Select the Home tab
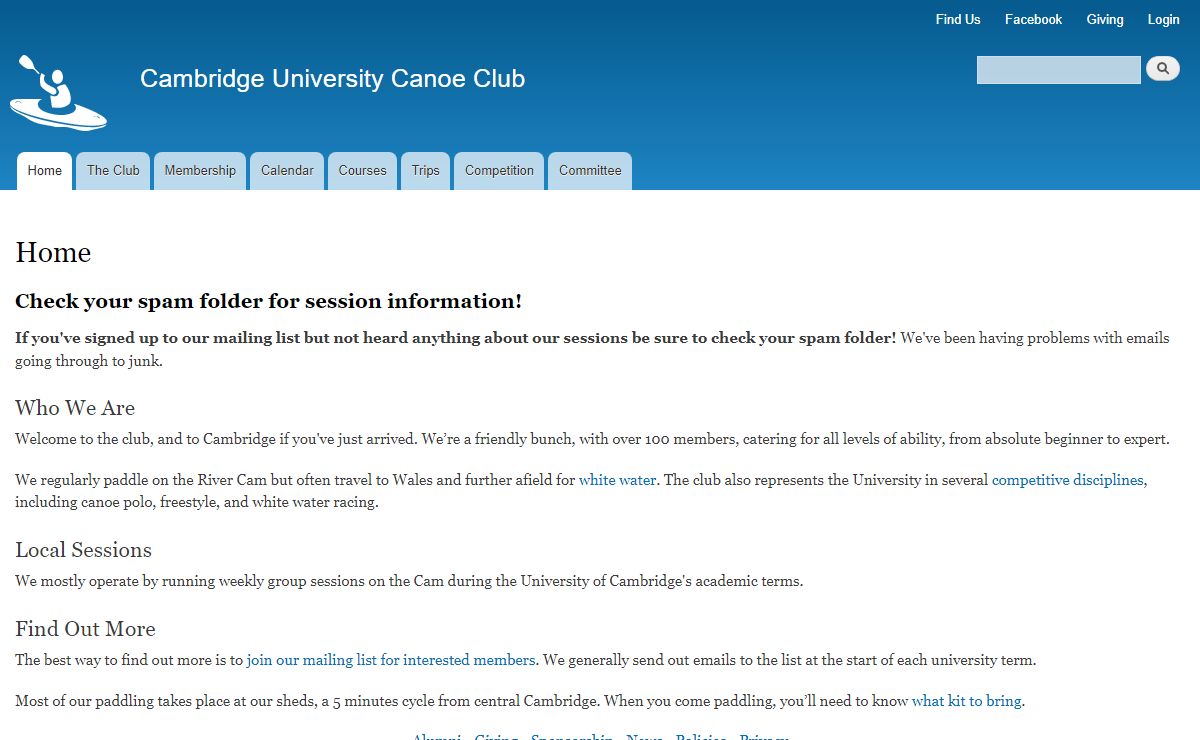 [x=45, y=171]
